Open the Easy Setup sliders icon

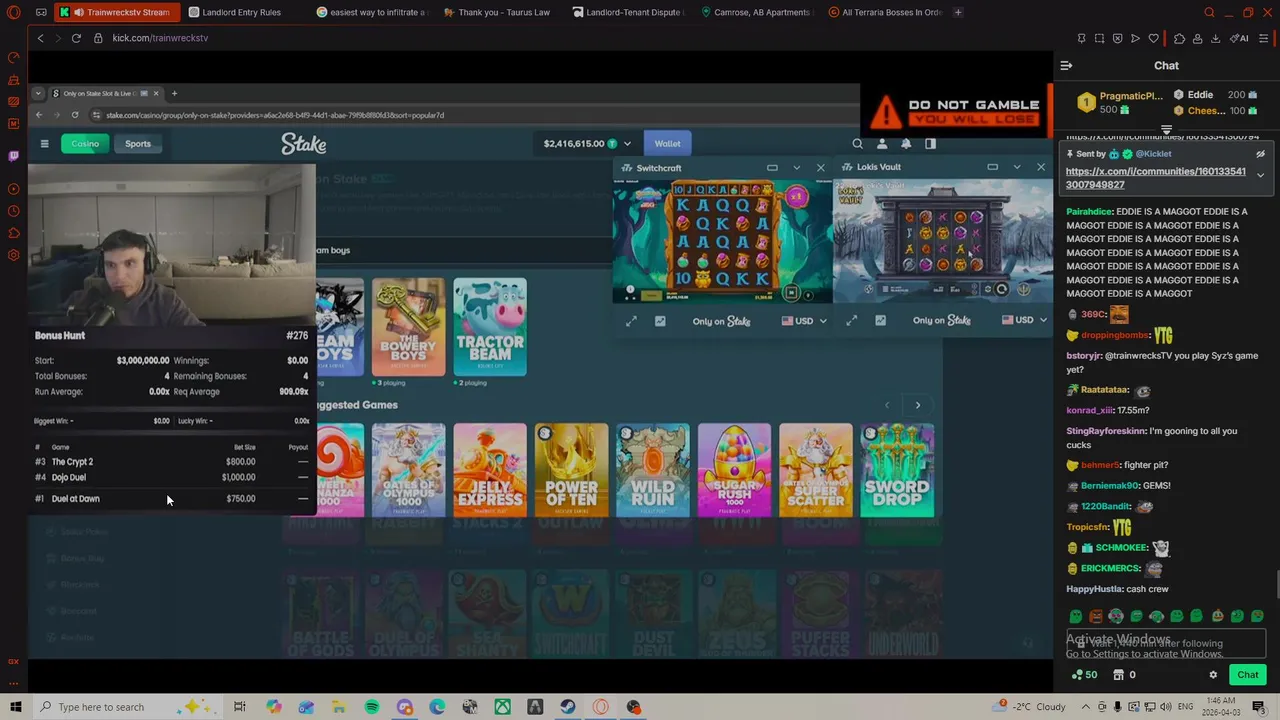coord(1264,38)
